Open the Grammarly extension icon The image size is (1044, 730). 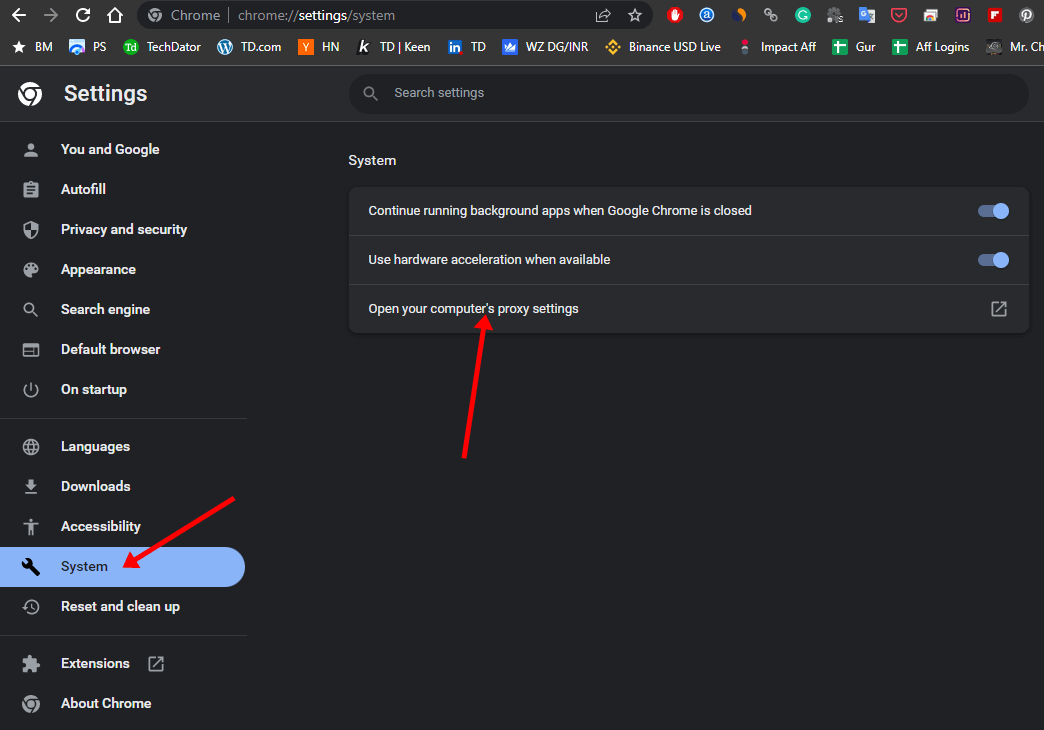(x=802, y=15)
